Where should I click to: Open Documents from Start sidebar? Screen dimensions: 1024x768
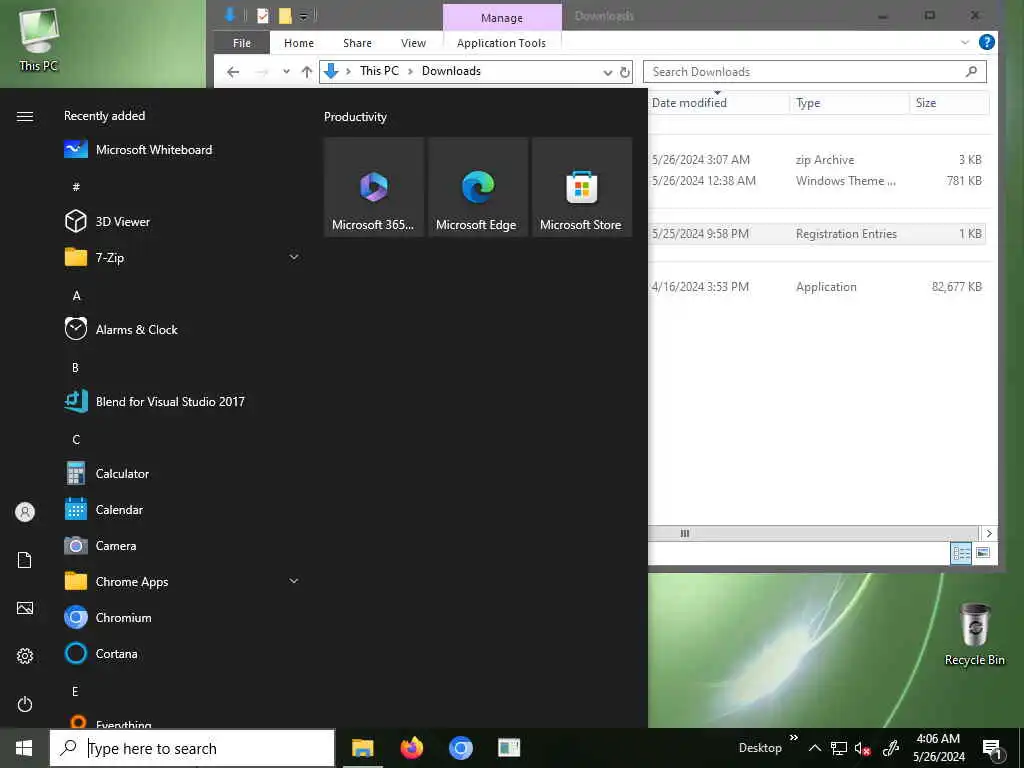click(x=25, y=560)
